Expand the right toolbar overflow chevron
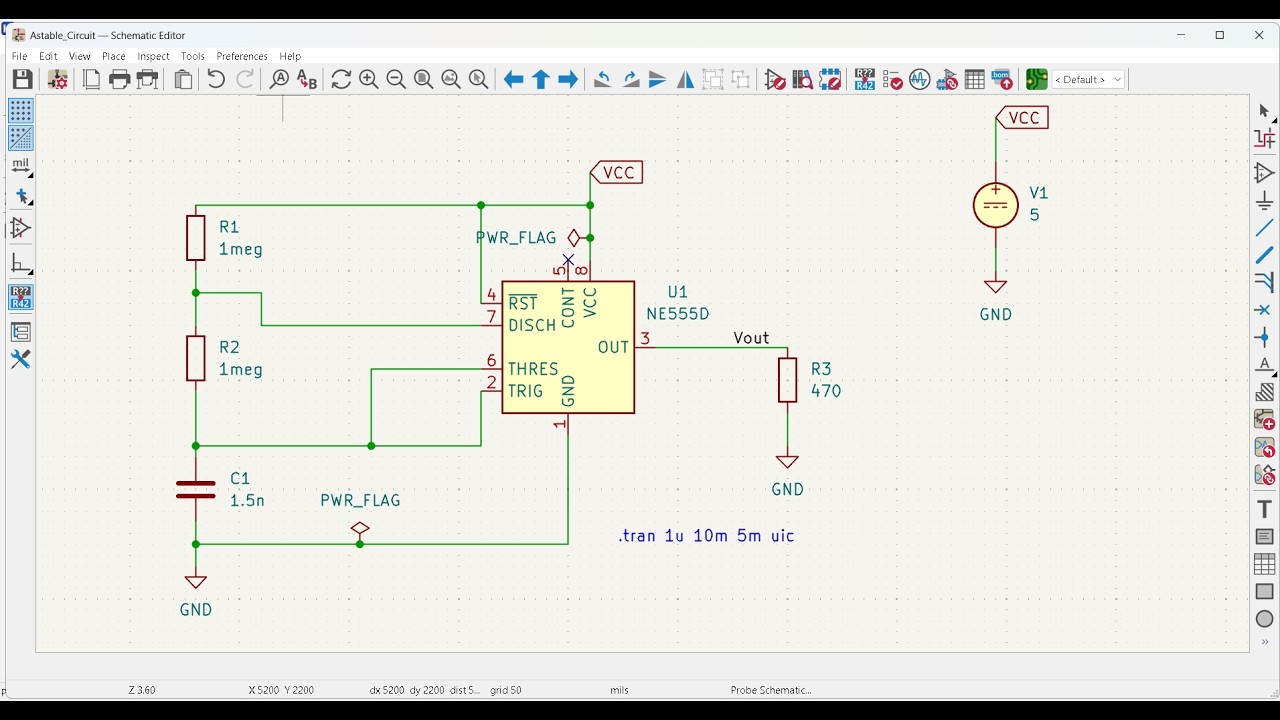Screen dimensions: 1280x720 (1265, 642)
